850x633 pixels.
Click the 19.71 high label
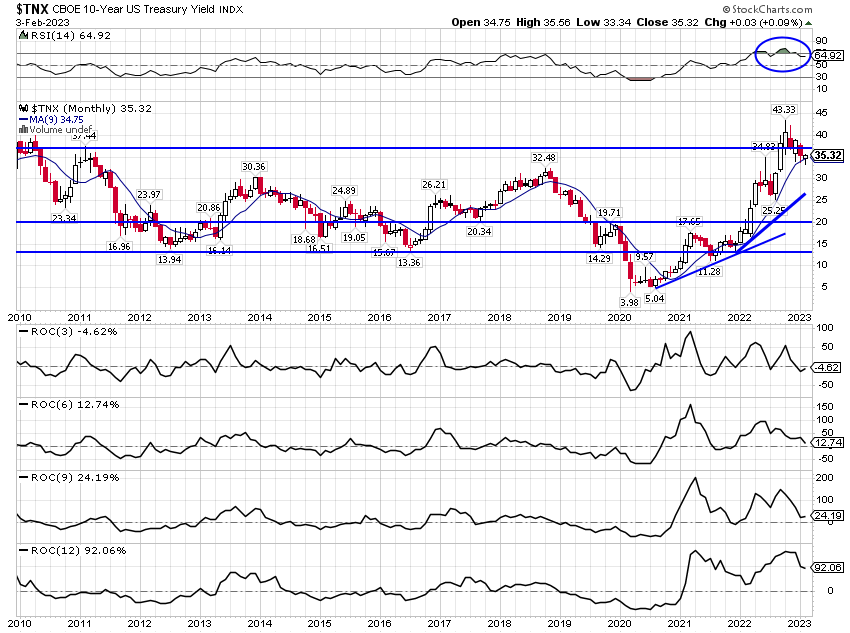pyautogui.click(x=609, y=212)
